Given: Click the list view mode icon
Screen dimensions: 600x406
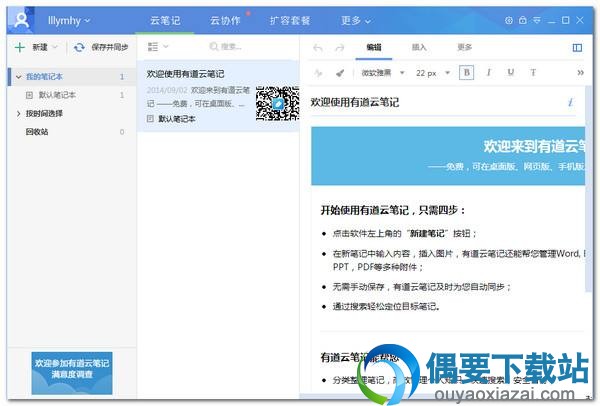Looking at the screenshot, I should click(x=153, y=47).
